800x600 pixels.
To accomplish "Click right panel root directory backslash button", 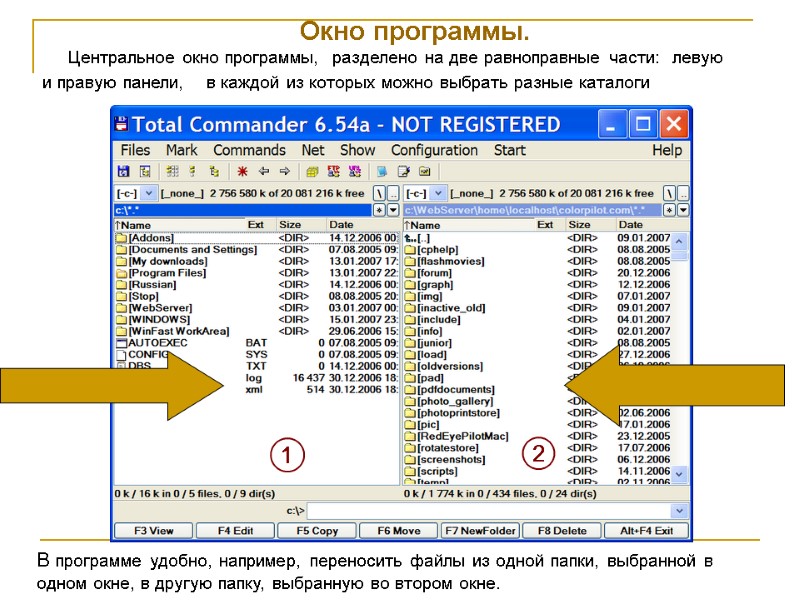I will [x=669, y=193].
